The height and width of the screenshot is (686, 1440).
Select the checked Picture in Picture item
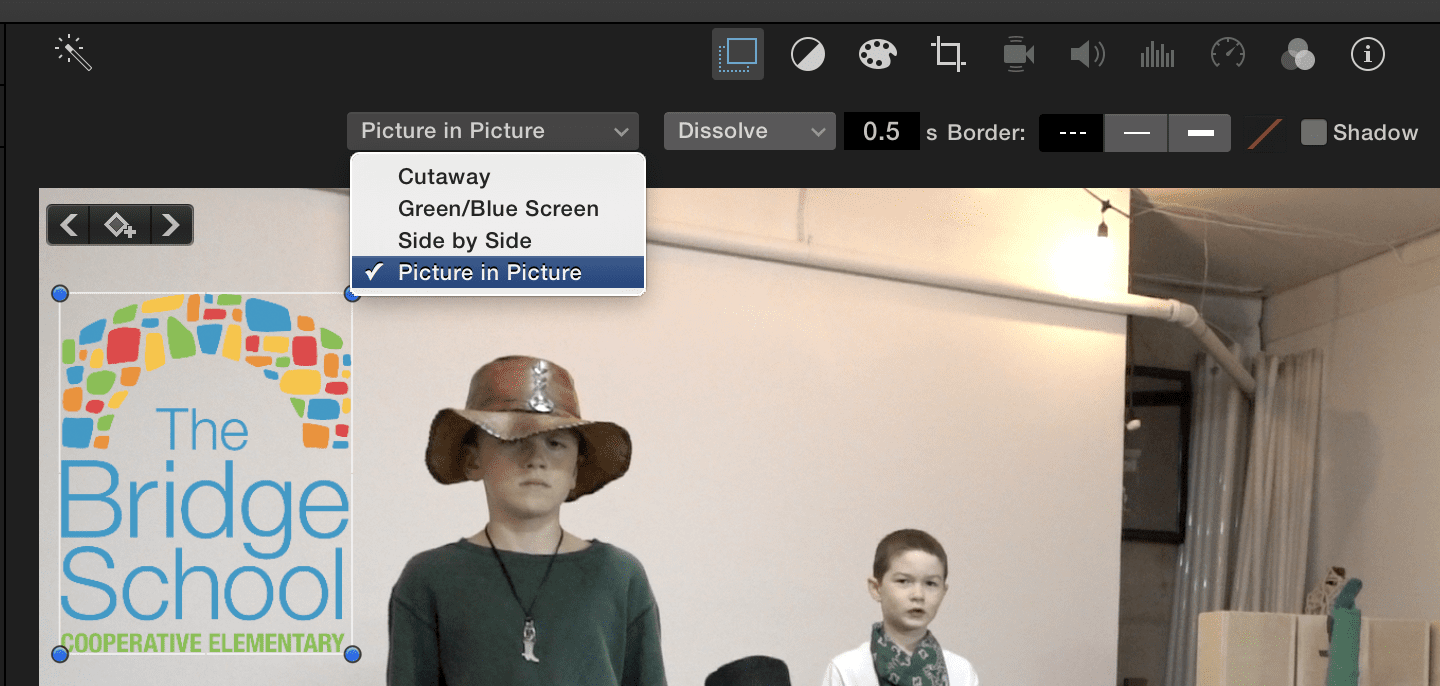(x=498, y=273)
